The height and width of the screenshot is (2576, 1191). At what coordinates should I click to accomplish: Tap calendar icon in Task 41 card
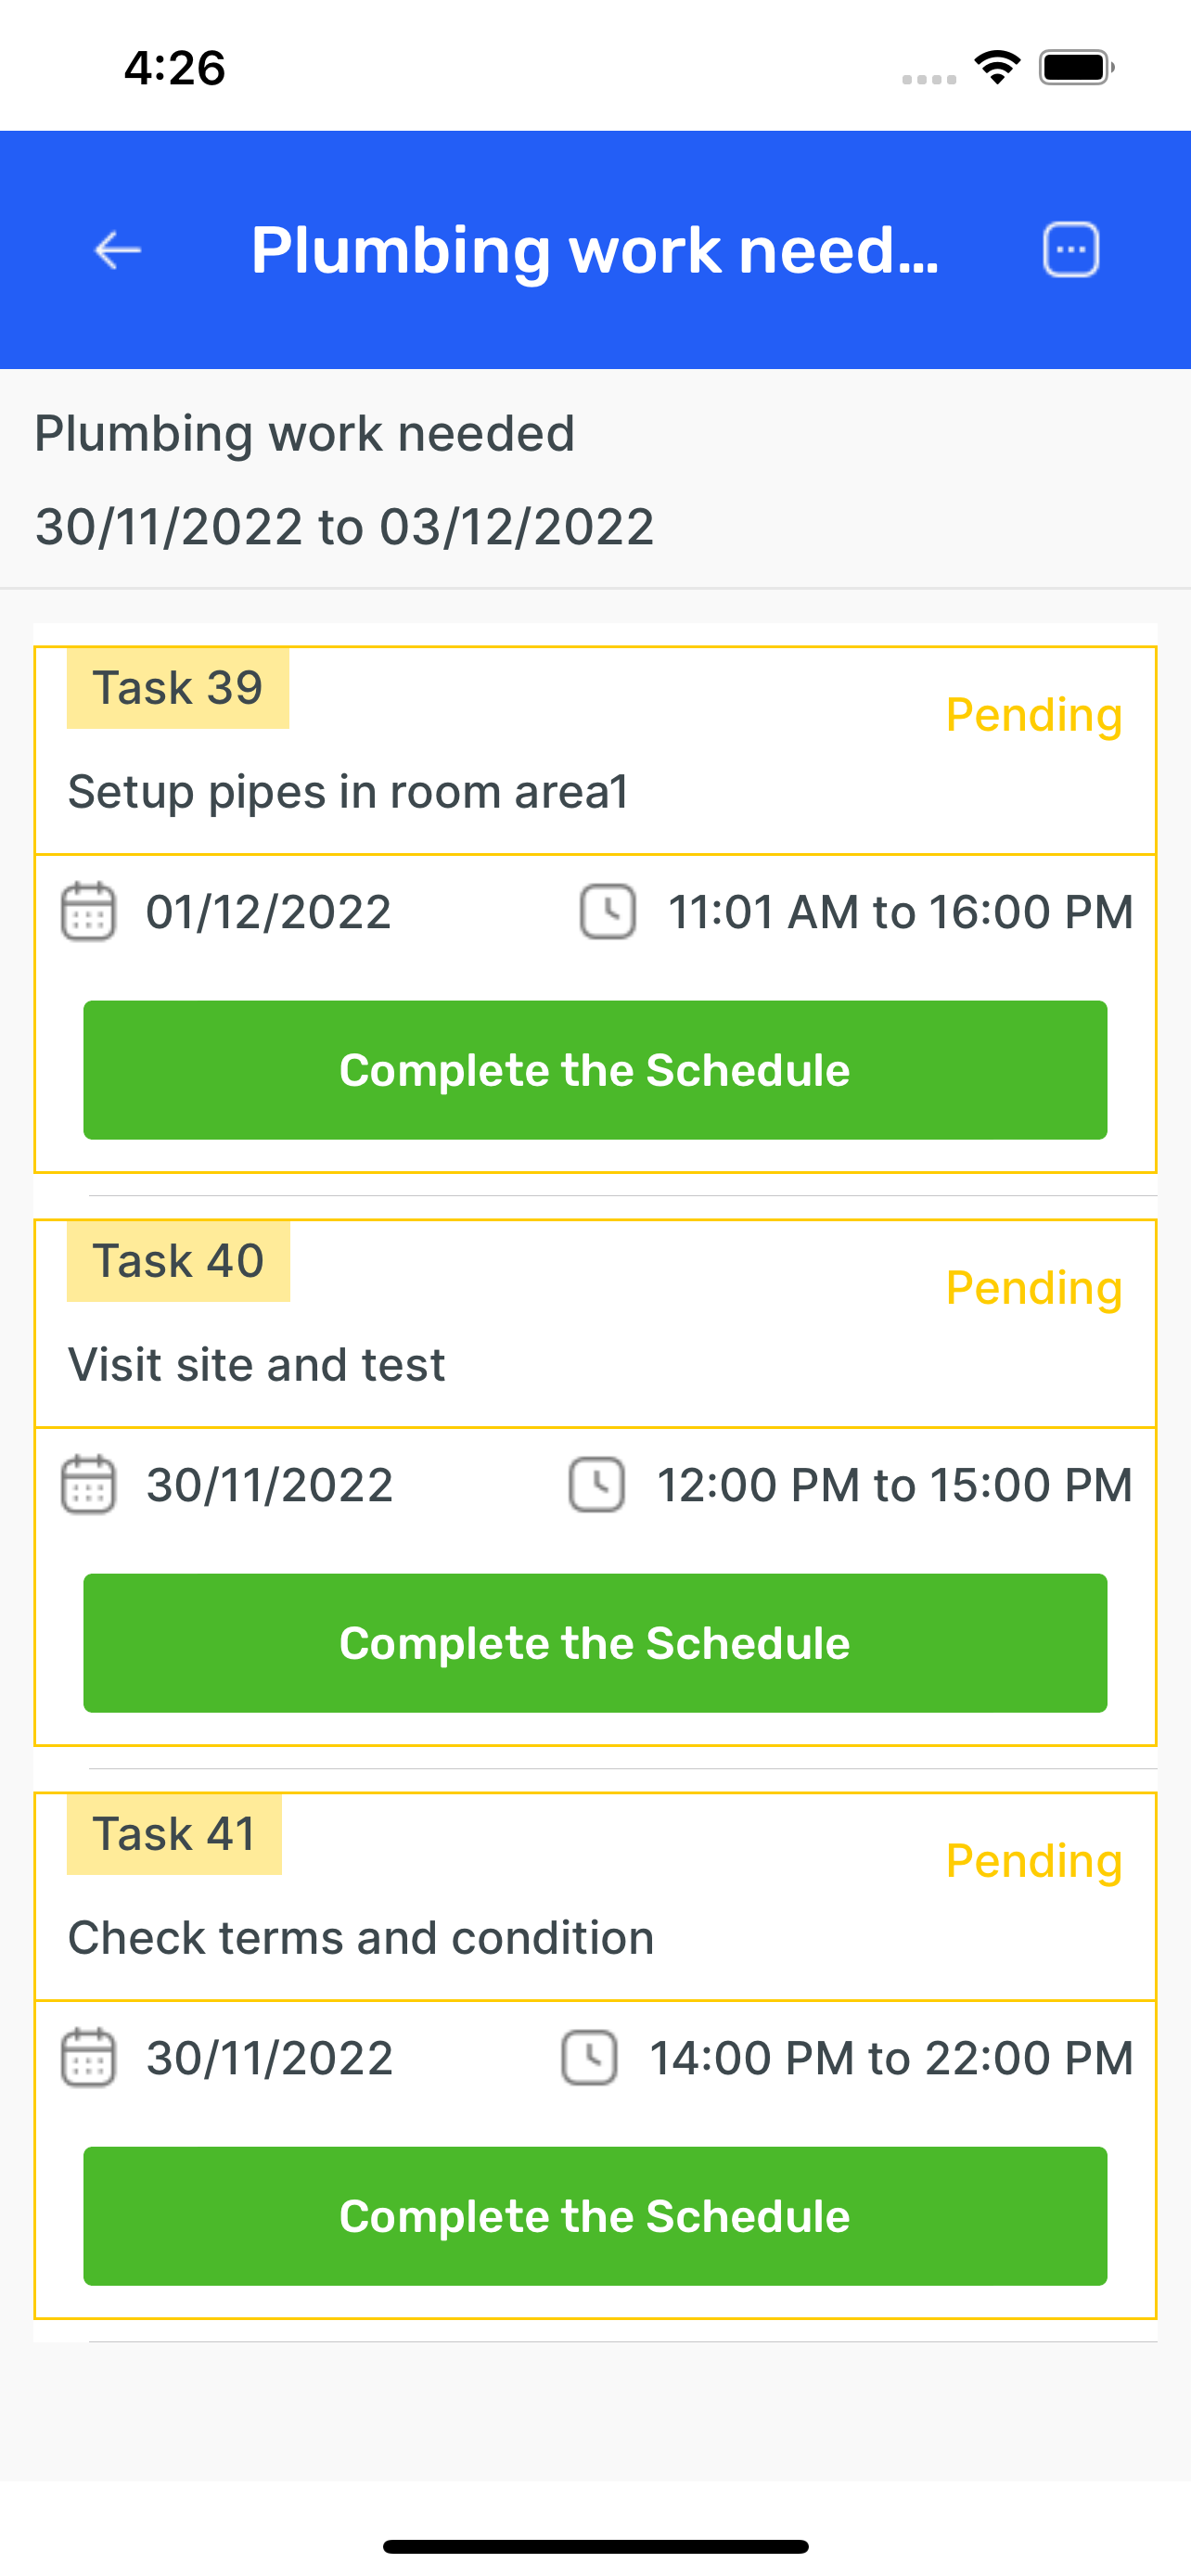pos(89,2057)
